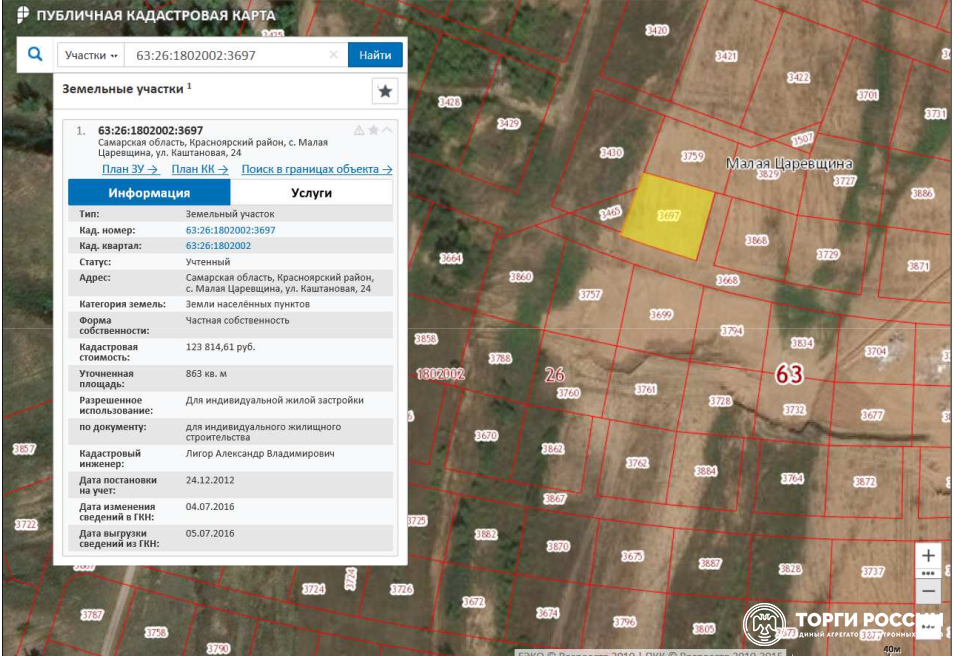Image resolution: width=953 pixels, height=656 pixels.
Task: Click Поиск в границах объекта link
Action: coord(316,169)
